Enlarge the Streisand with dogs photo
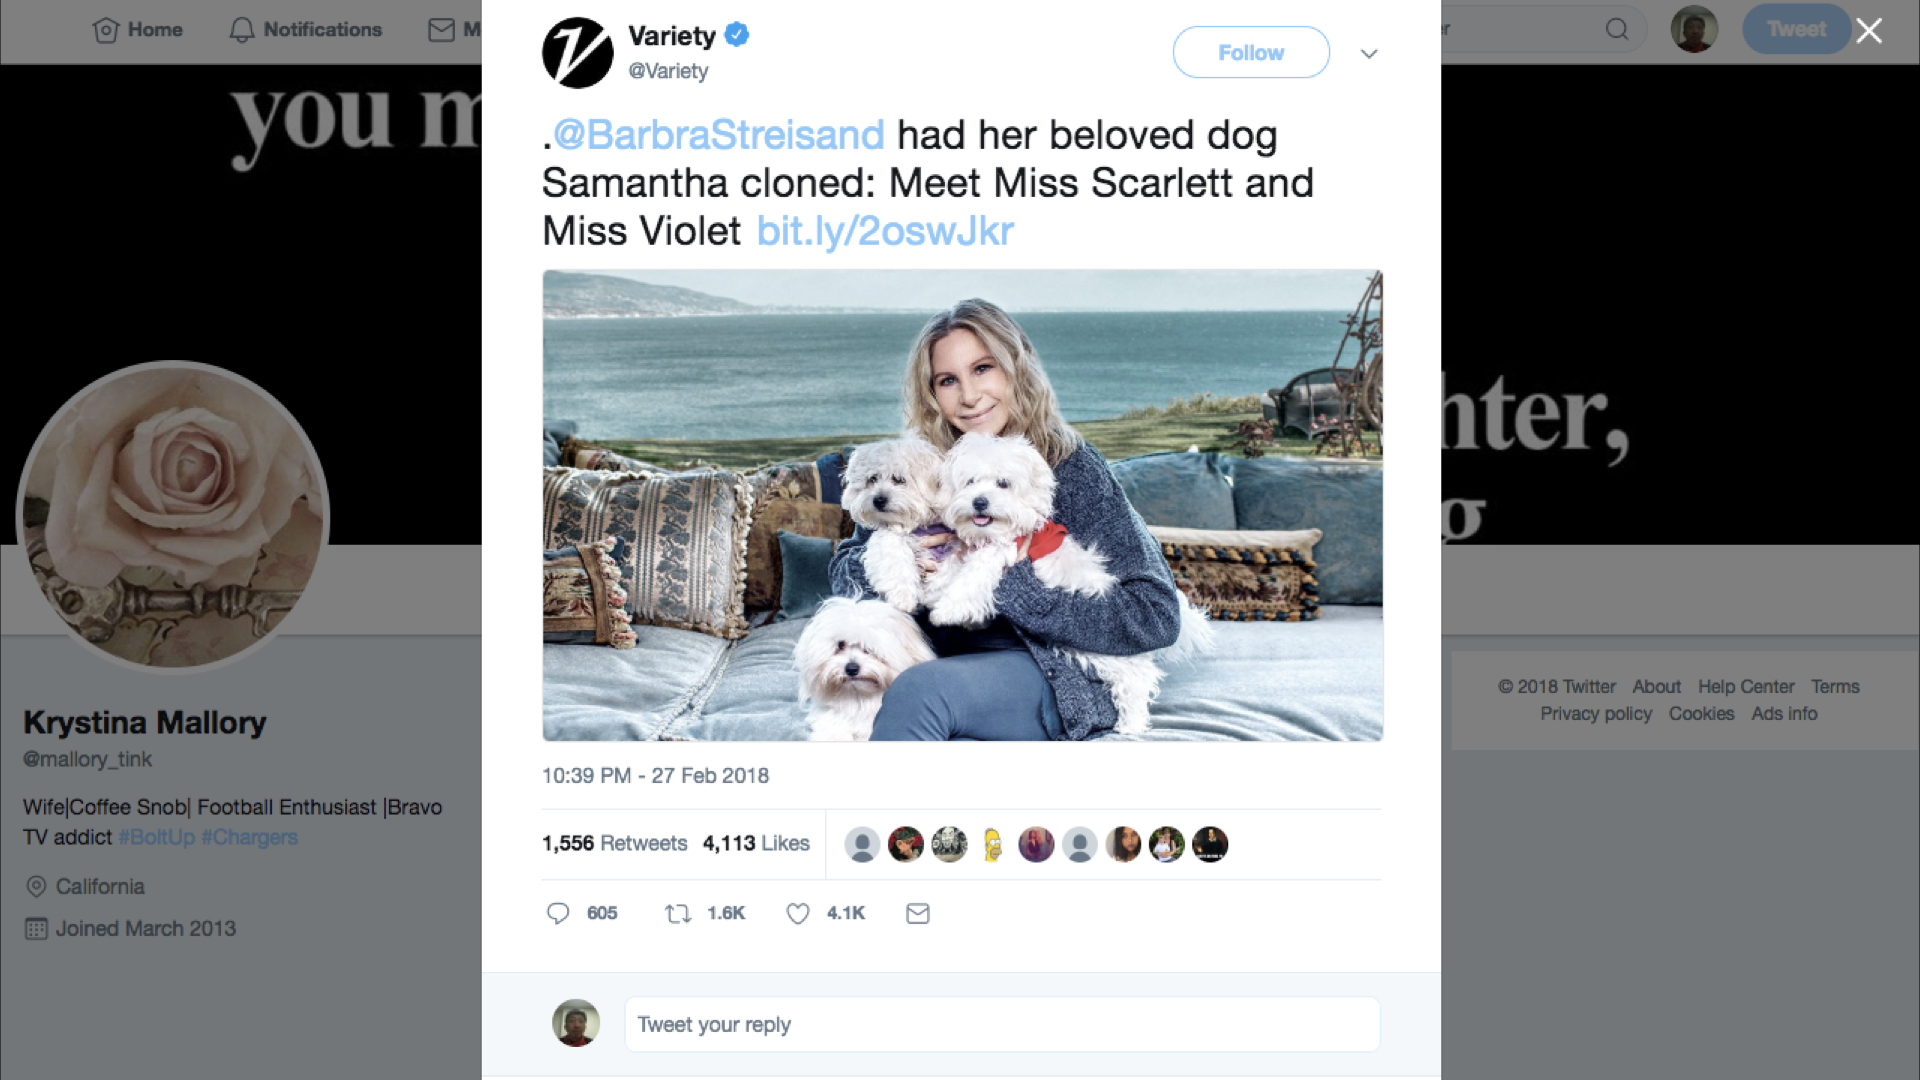The width and height of the screenshot is (1920, 1080). click(962, 505)
